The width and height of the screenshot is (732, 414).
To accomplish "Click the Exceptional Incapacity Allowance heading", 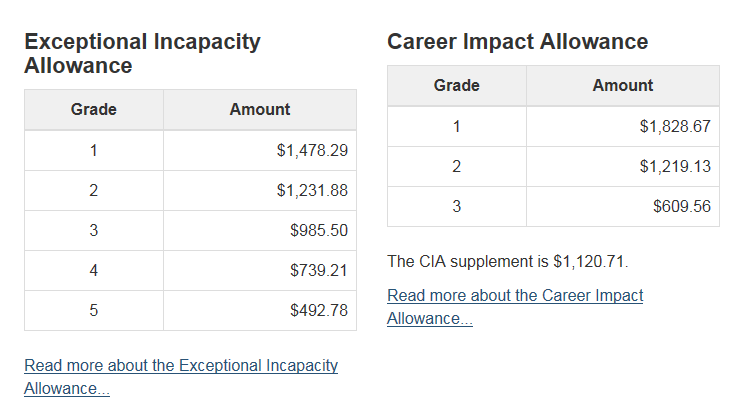I will click(142, 53).
